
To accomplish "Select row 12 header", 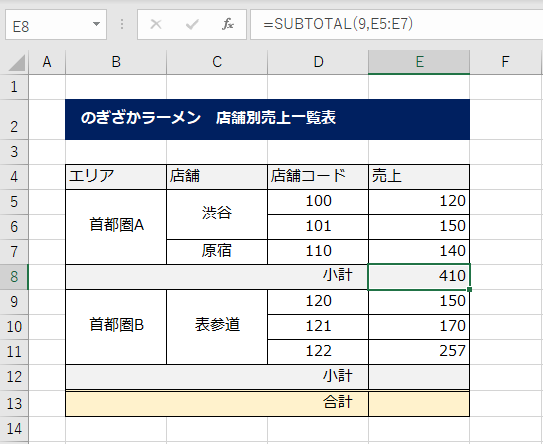I will point(14,377).
